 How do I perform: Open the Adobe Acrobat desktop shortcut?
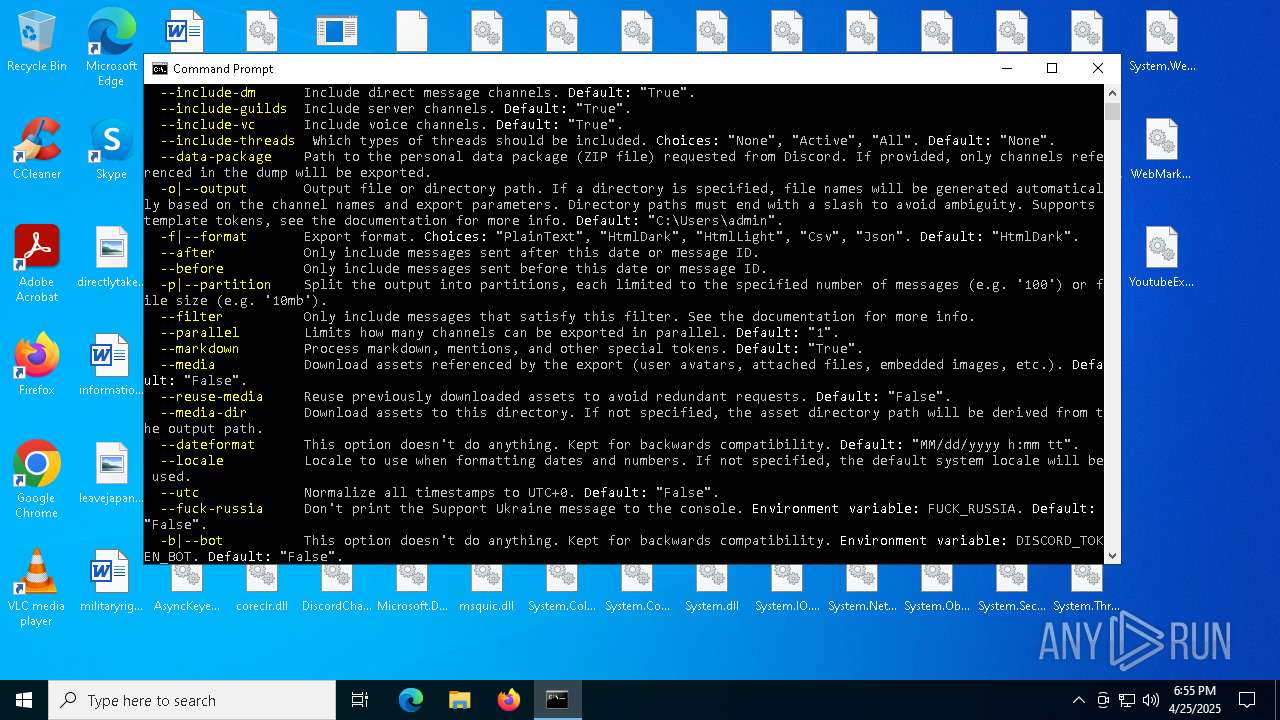pyautogui.click(x=36, y=264)
